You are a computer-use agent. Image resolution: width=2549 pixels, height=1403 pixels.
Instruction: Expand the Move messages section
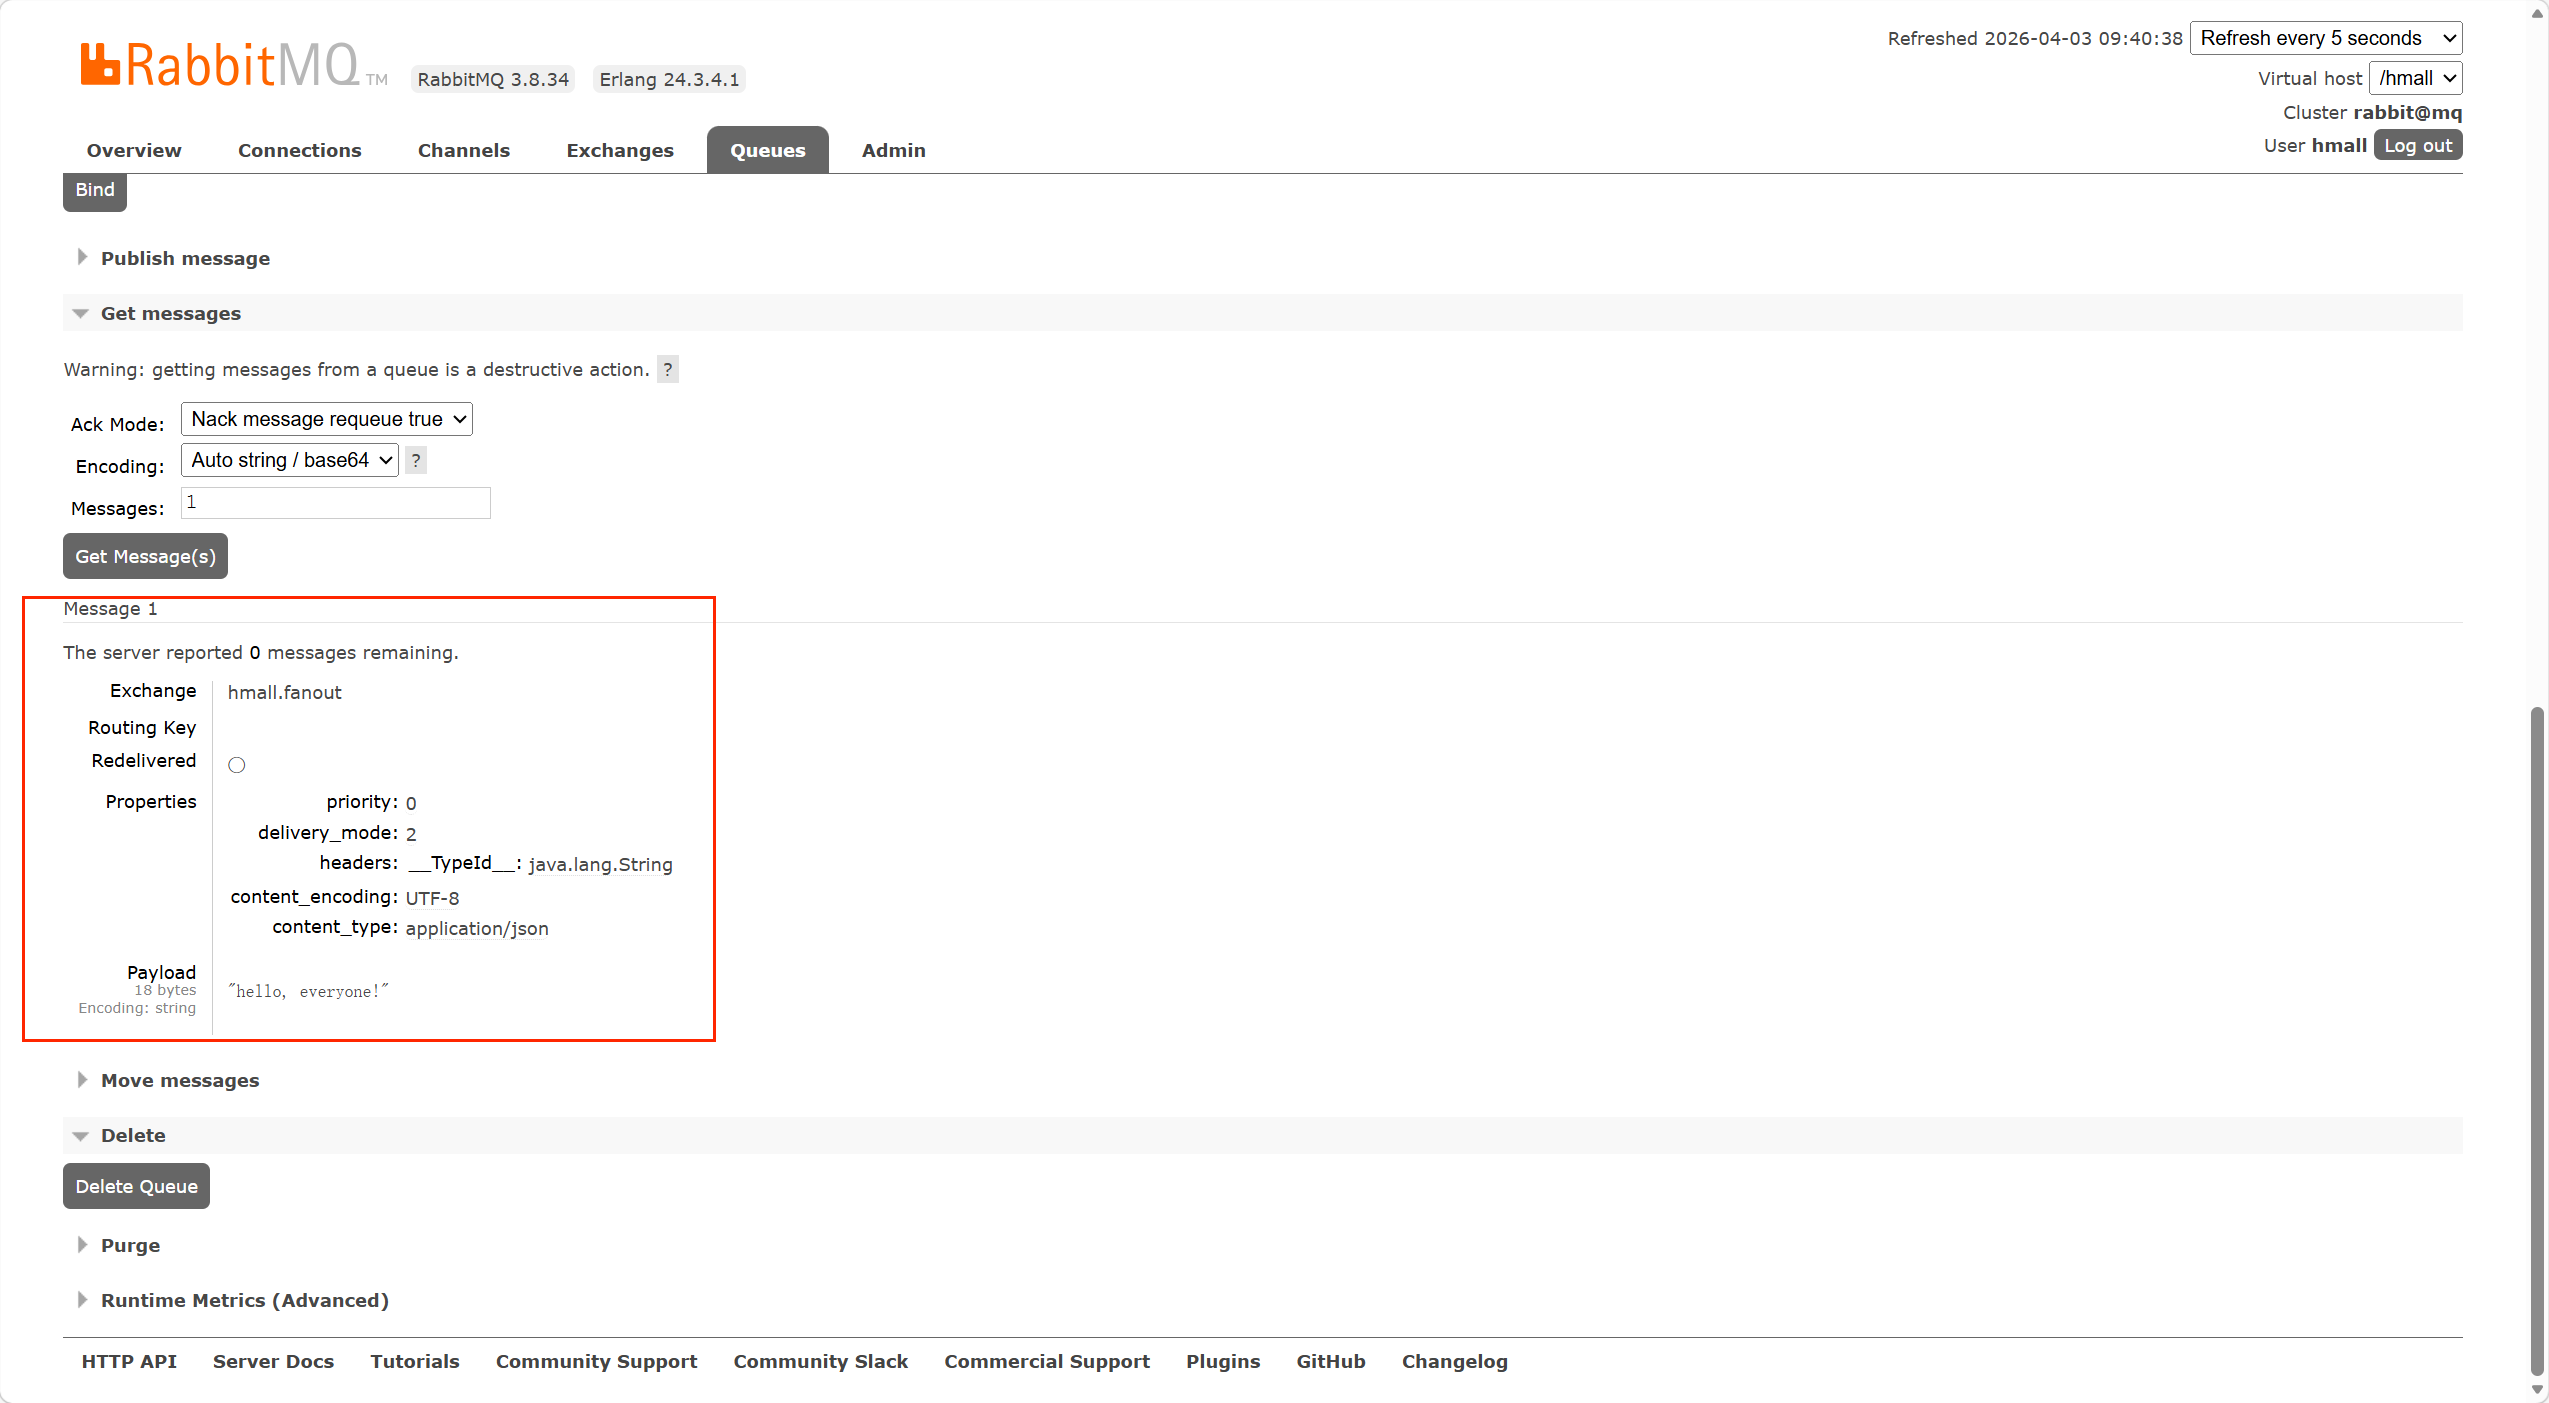point(179,1080)
